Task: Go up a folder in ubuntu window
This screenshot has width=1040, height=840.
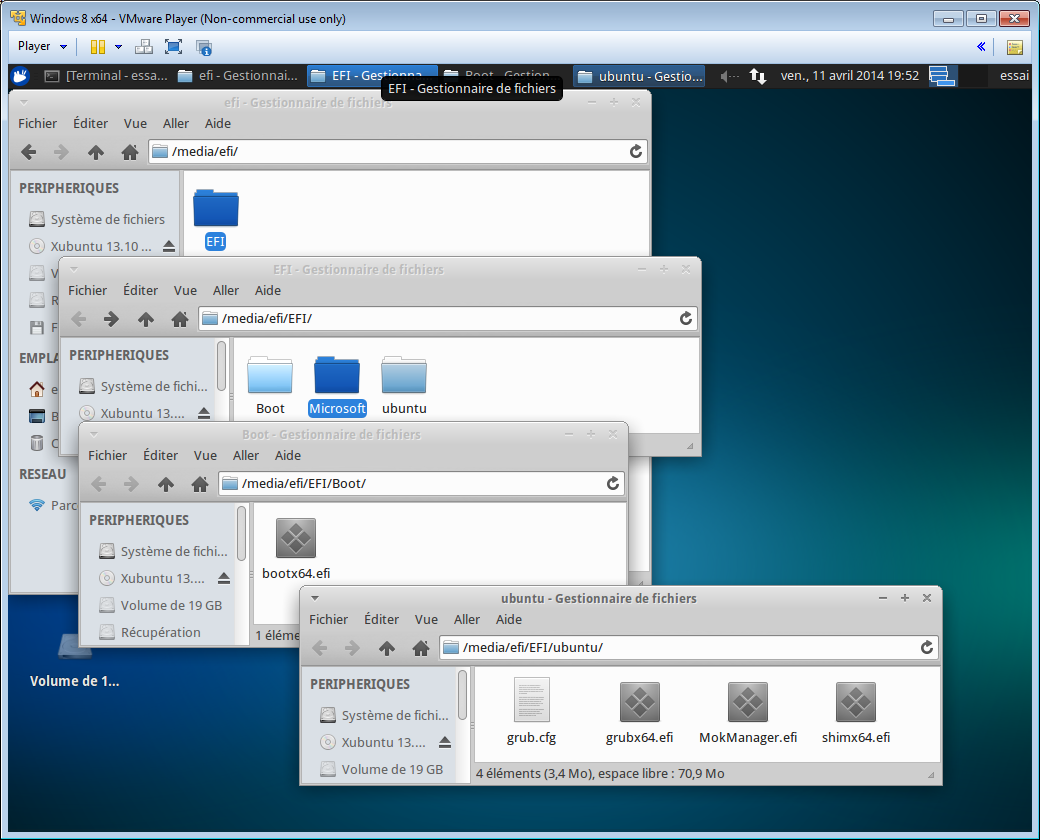Action: click(x=387, y=648)
